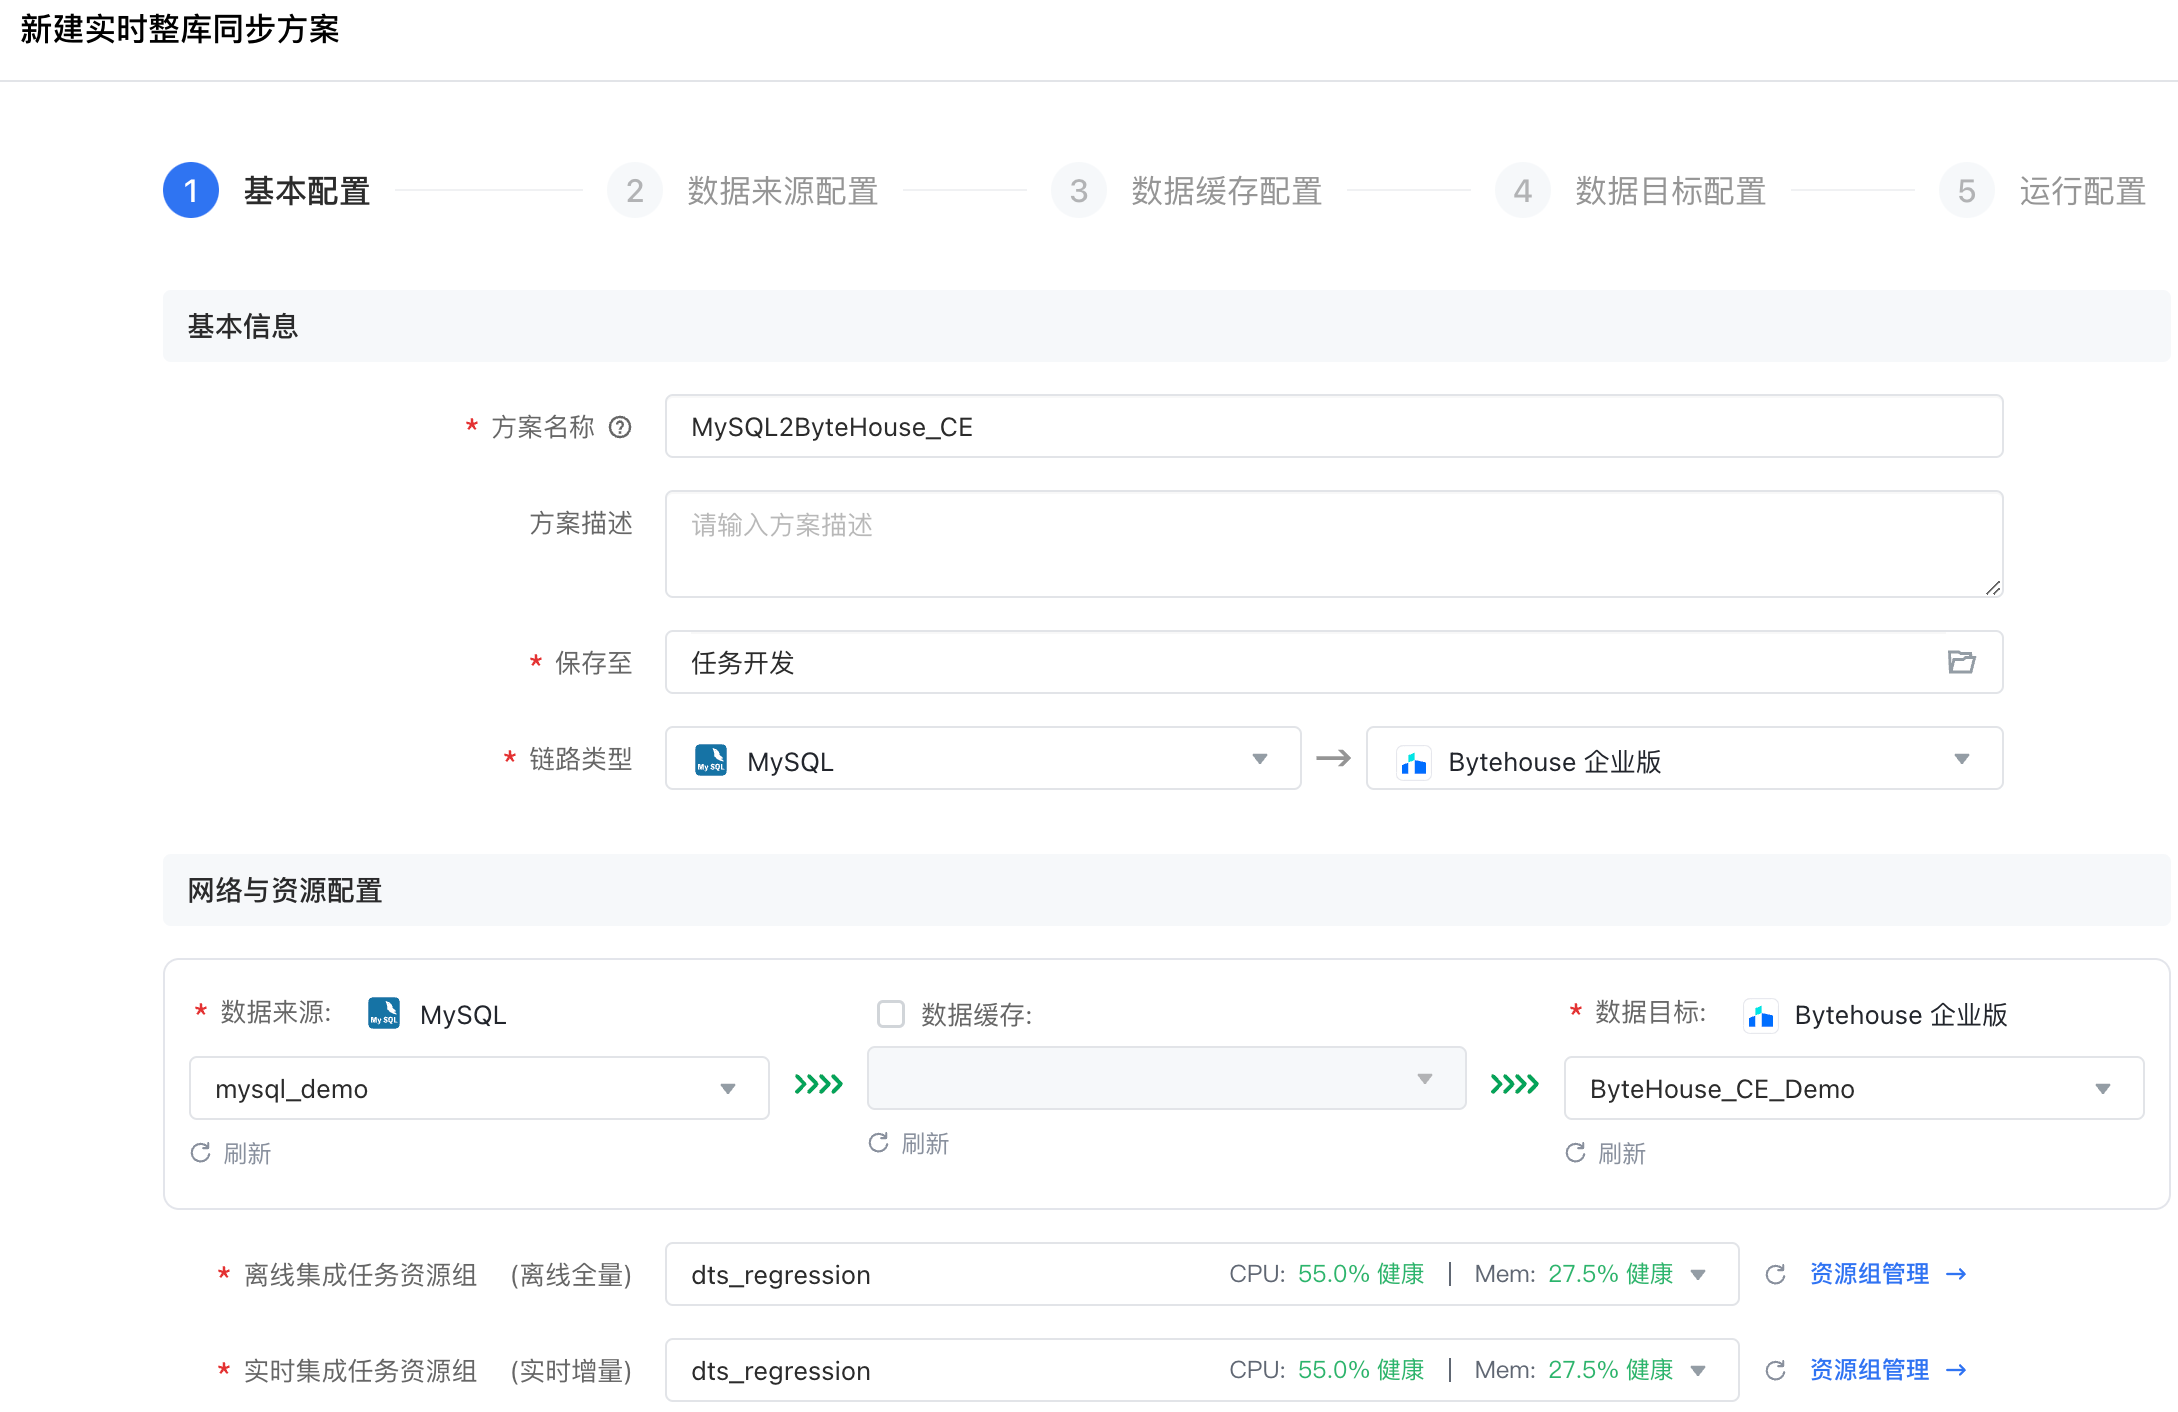Open Bytehouse 企业版 target type dropdown
2178x1412 pixels.
[1685, 758]
